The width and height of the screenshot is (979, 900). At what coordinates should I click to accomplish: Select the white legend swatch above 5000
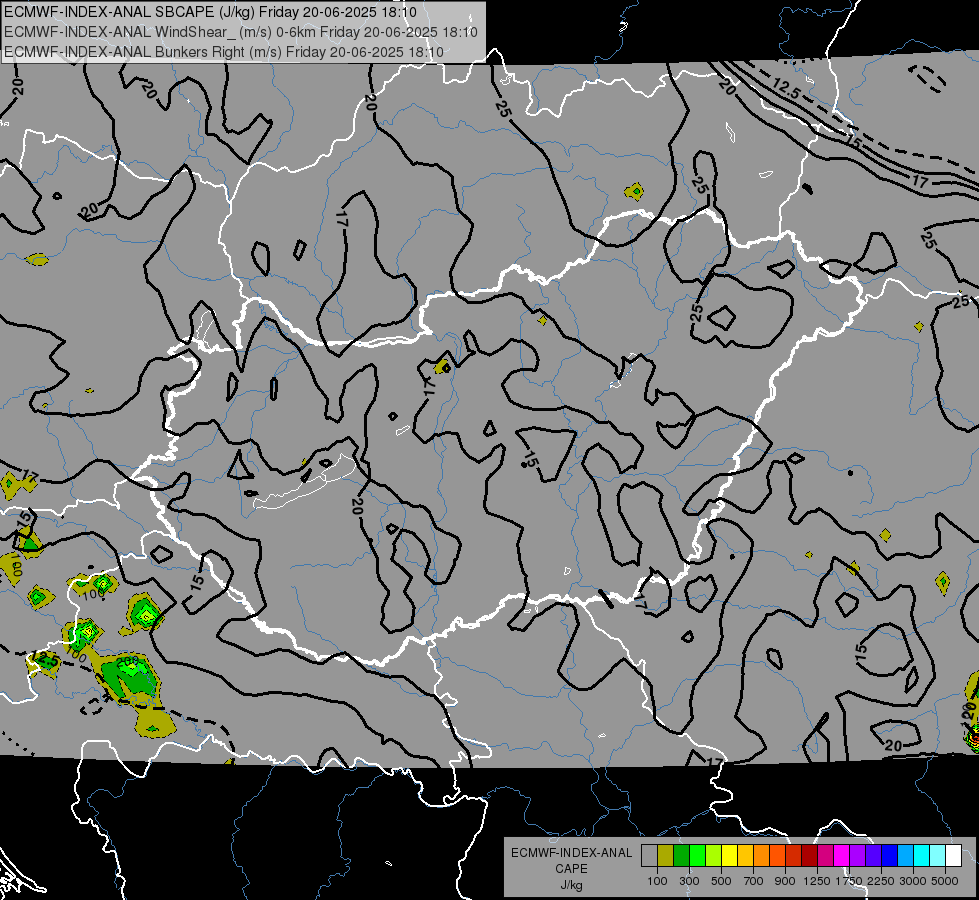point(953,855)
